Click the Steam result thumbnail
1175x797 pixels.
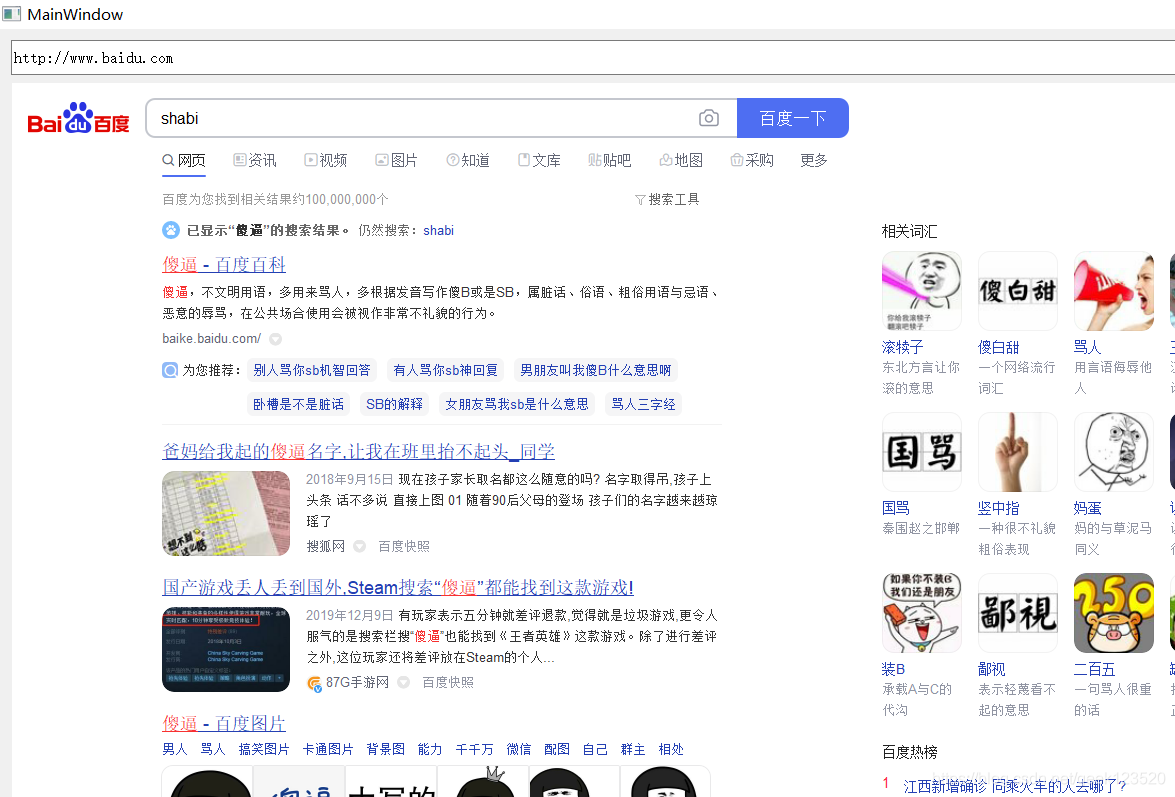(x=226, y=649)
